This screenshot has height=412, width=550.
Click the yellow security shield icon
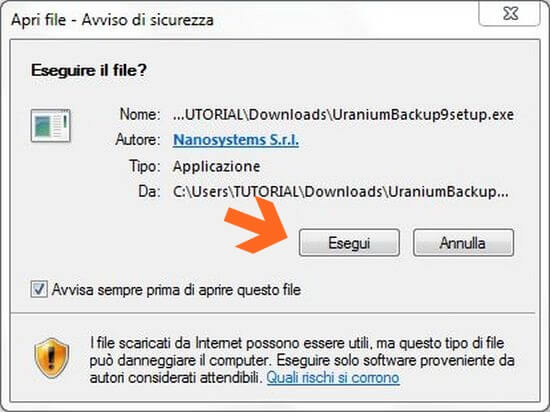point(52,358)
